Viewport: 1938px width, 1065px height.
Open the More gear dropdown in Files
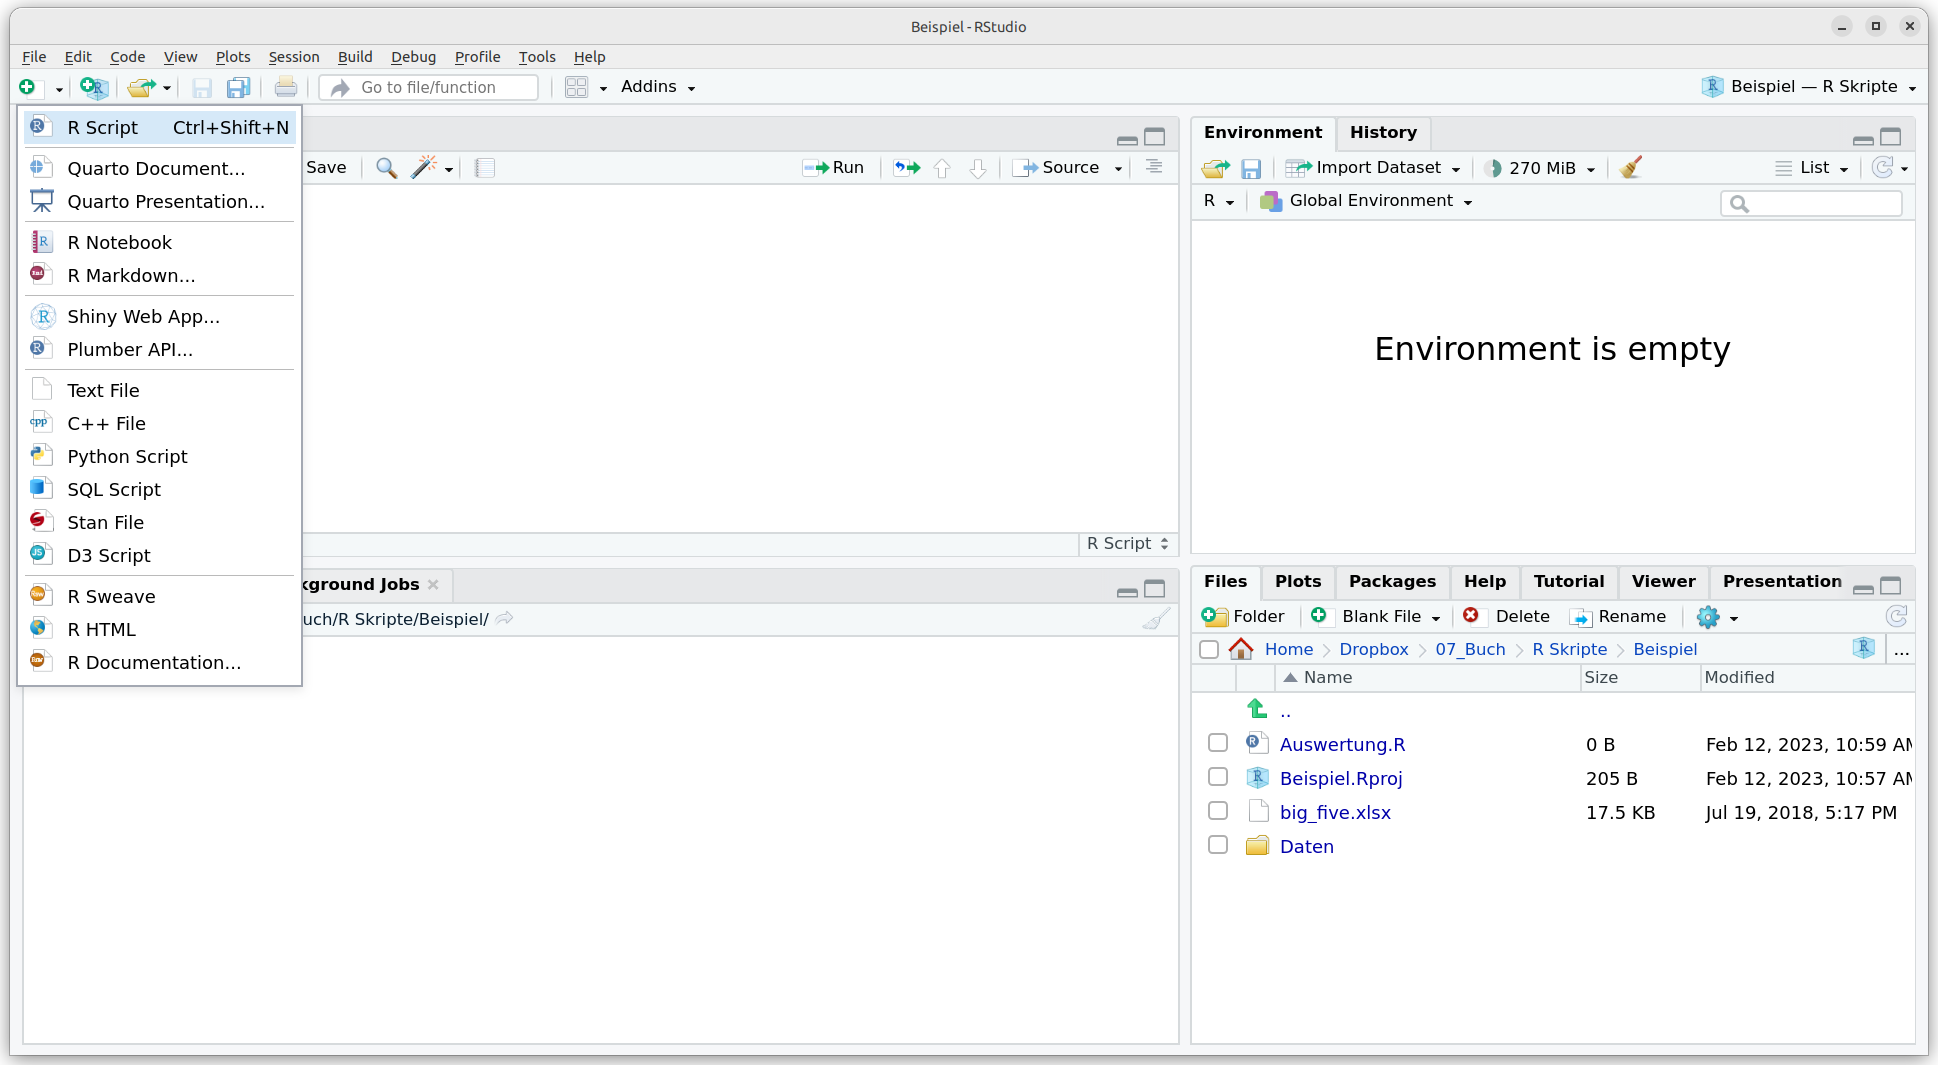1717,617
